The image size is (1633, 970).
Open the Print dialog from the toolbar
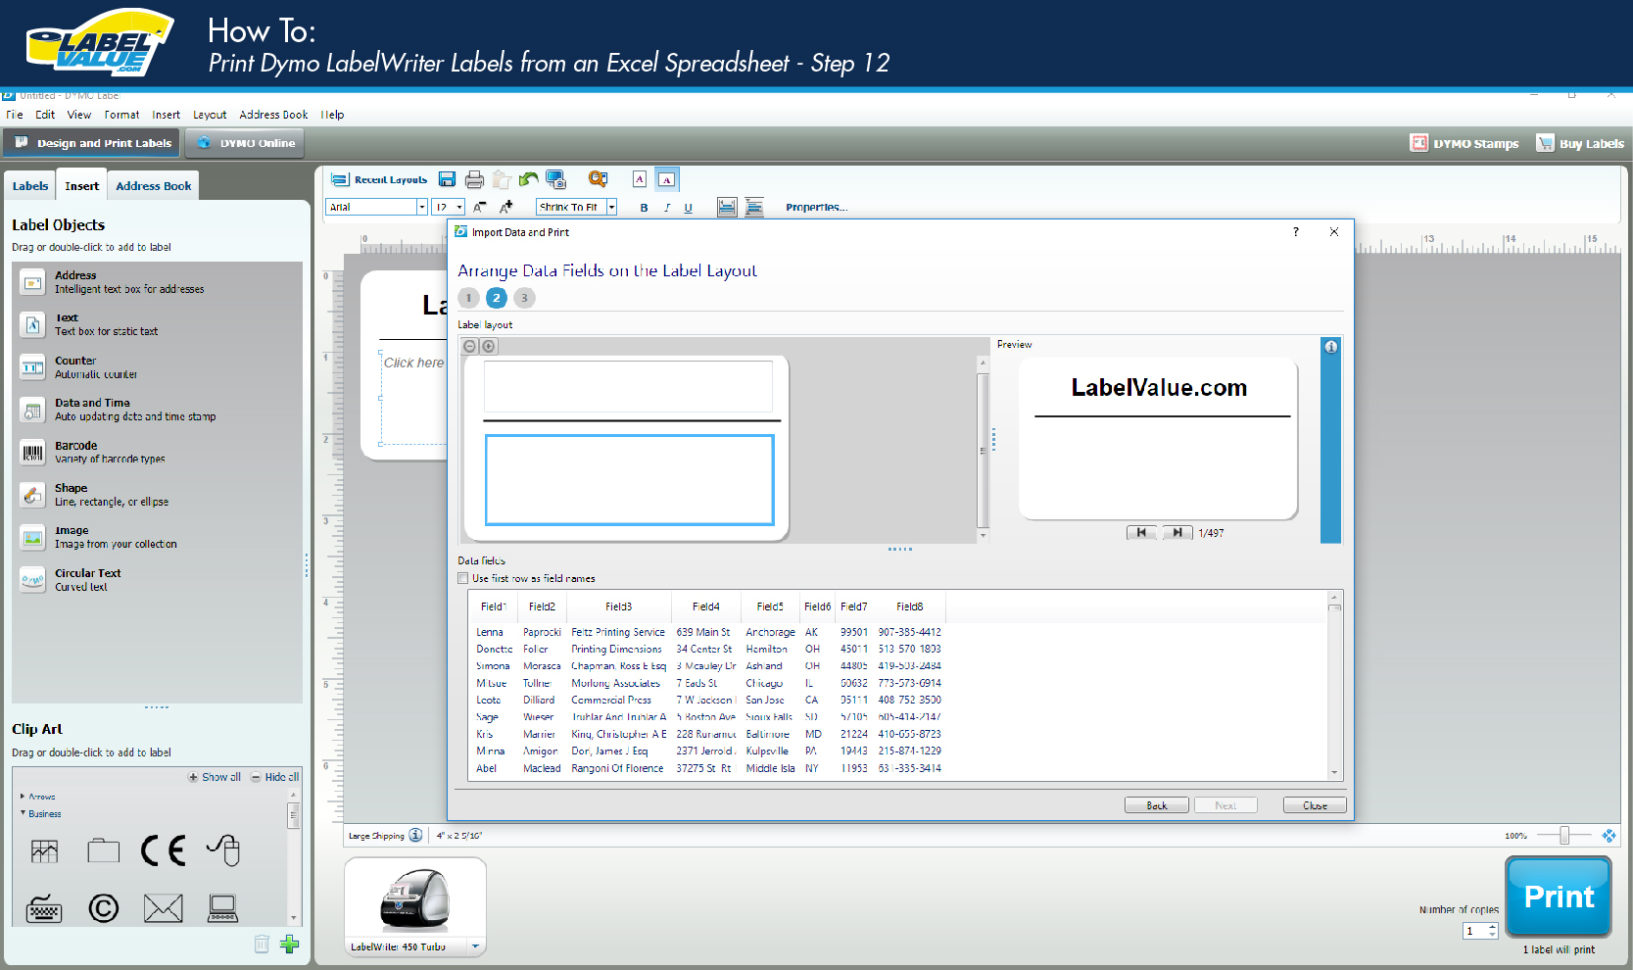pos(471,179)
